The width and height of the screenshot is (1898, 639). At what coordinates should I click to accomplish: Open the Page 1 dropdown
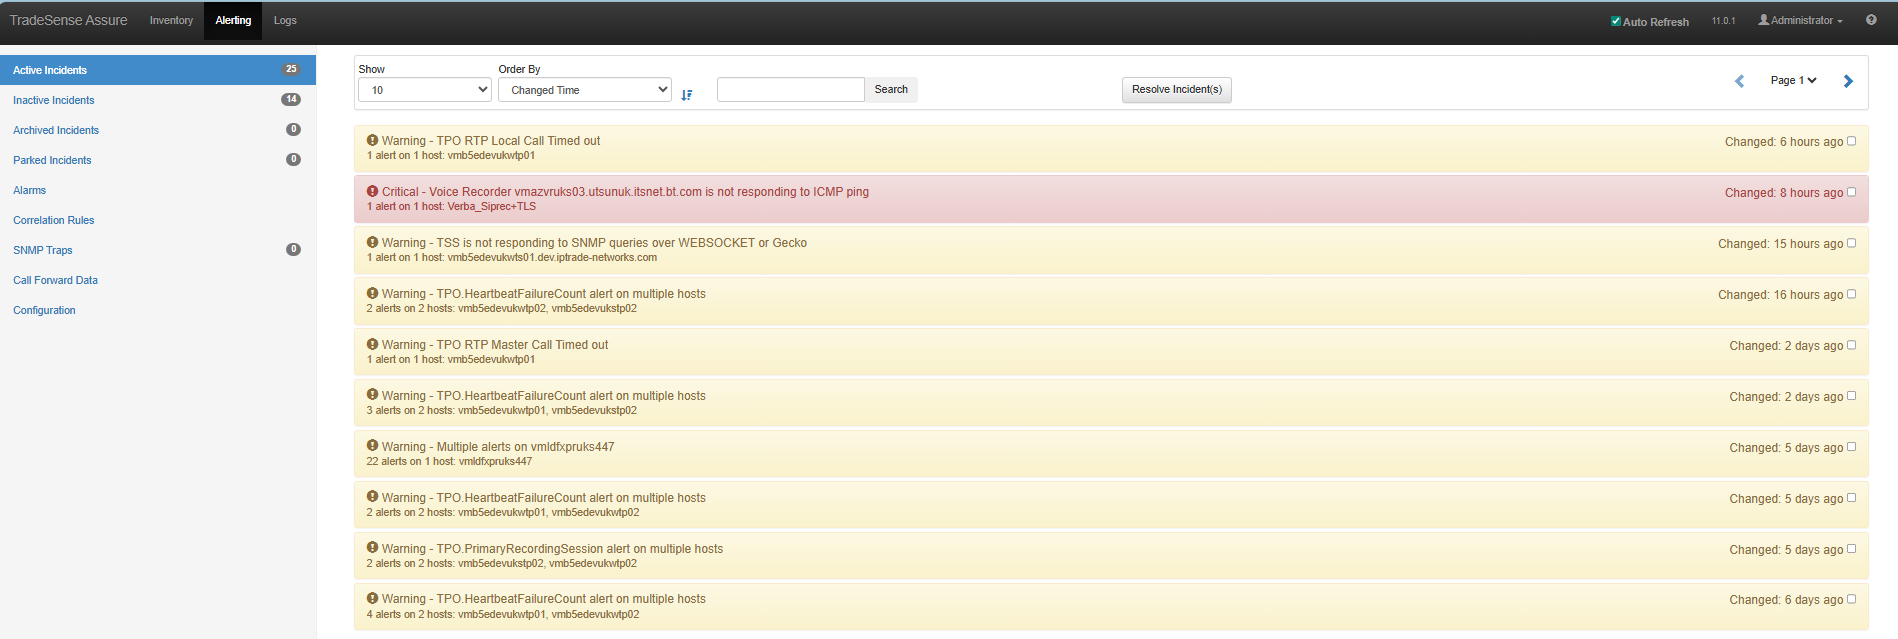tap(1793, 80)
